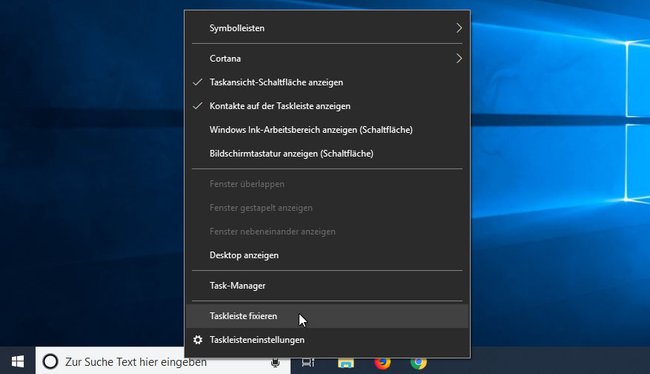Click the microphone icon in search box
Image resolution: width=650 pixels, height=374 pixels.
pos(275,363)
